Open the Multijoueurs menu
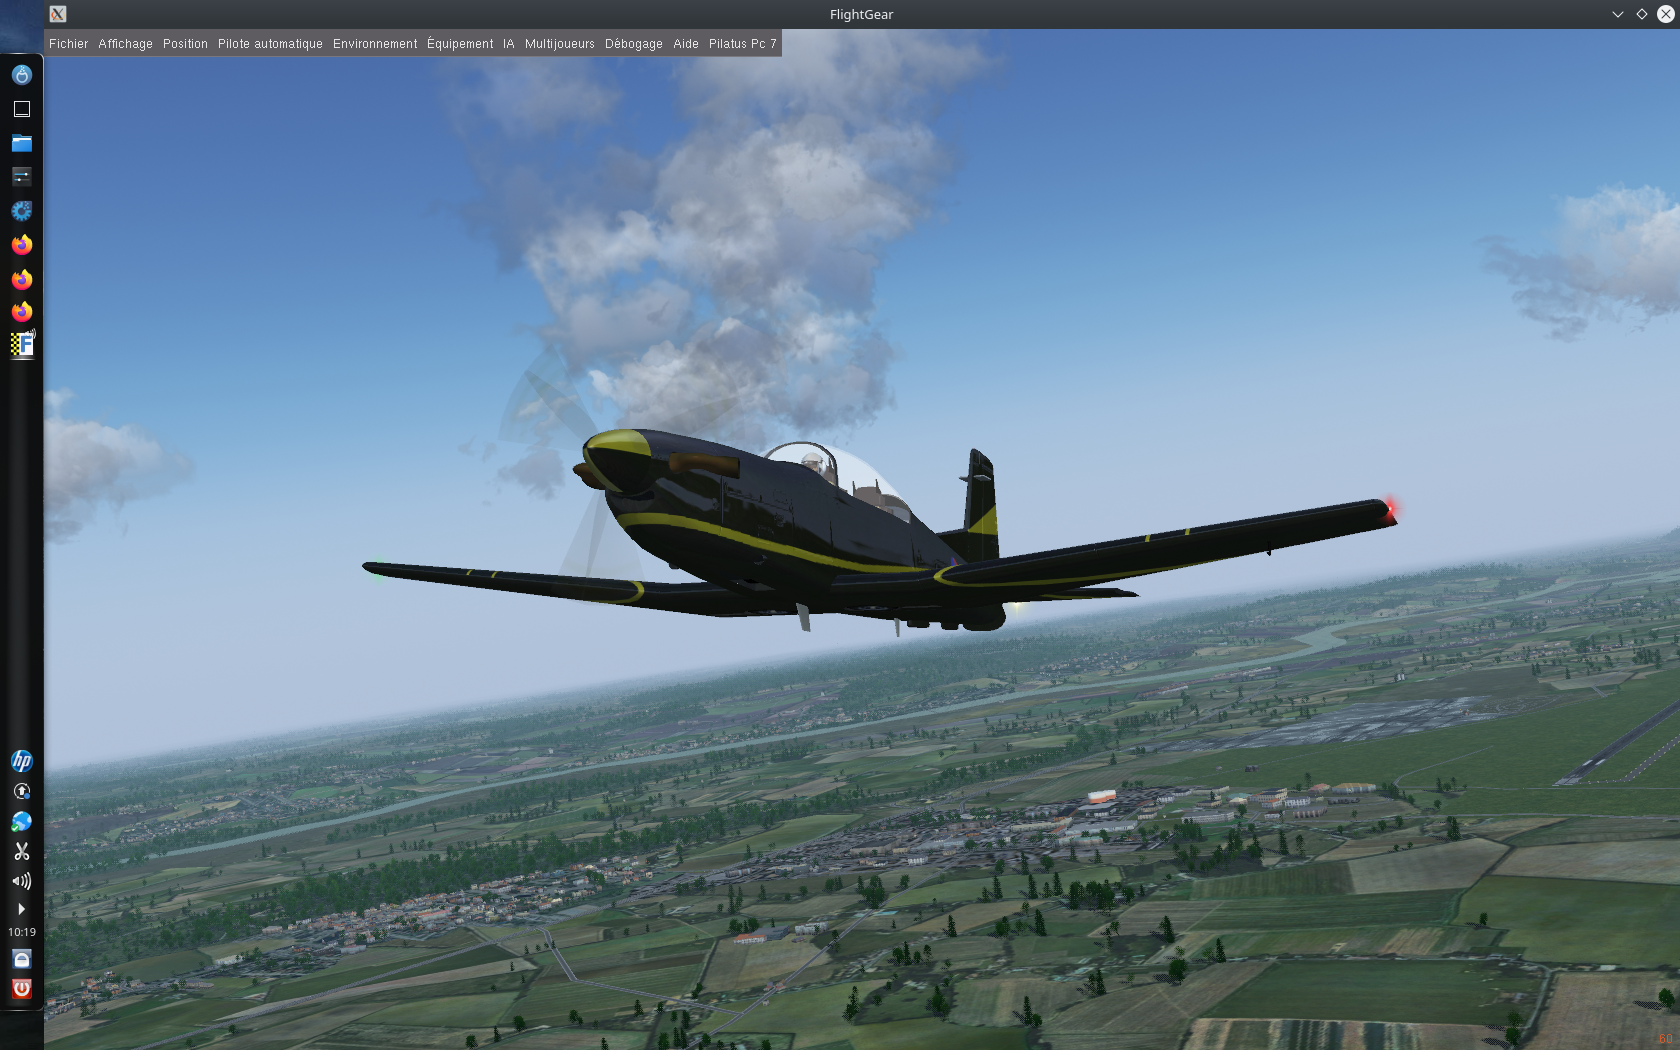 click(x=560, y=44)
